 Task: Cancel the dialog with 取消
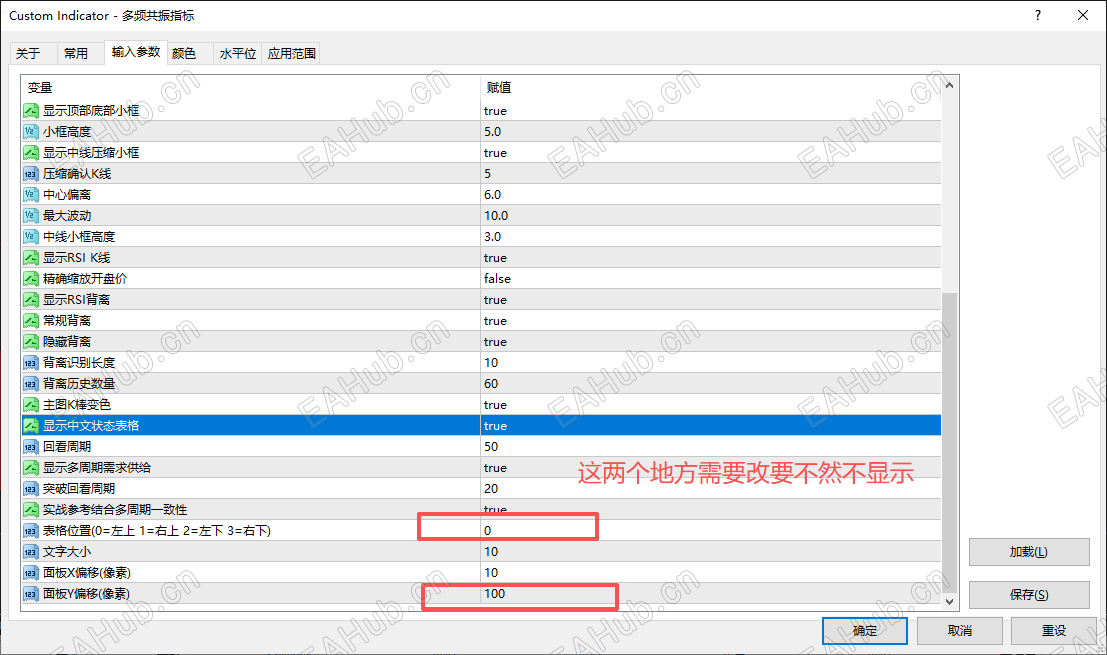(959, 631)
